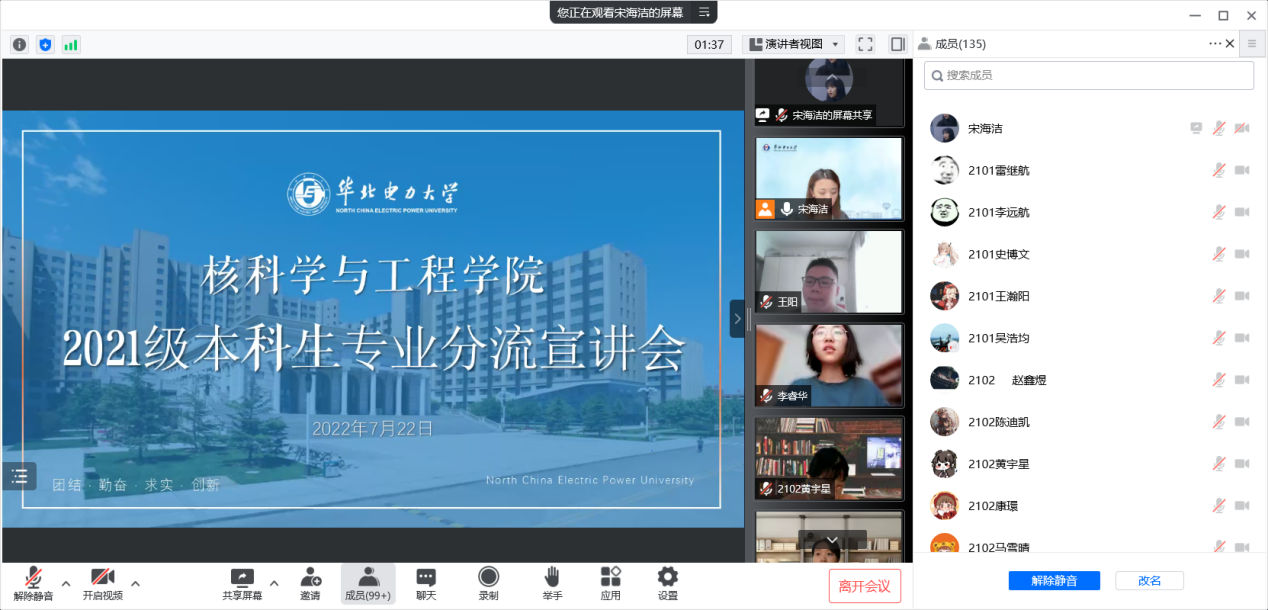
Task: Raise hand in the meeting
Action: (x=552, y=583)
